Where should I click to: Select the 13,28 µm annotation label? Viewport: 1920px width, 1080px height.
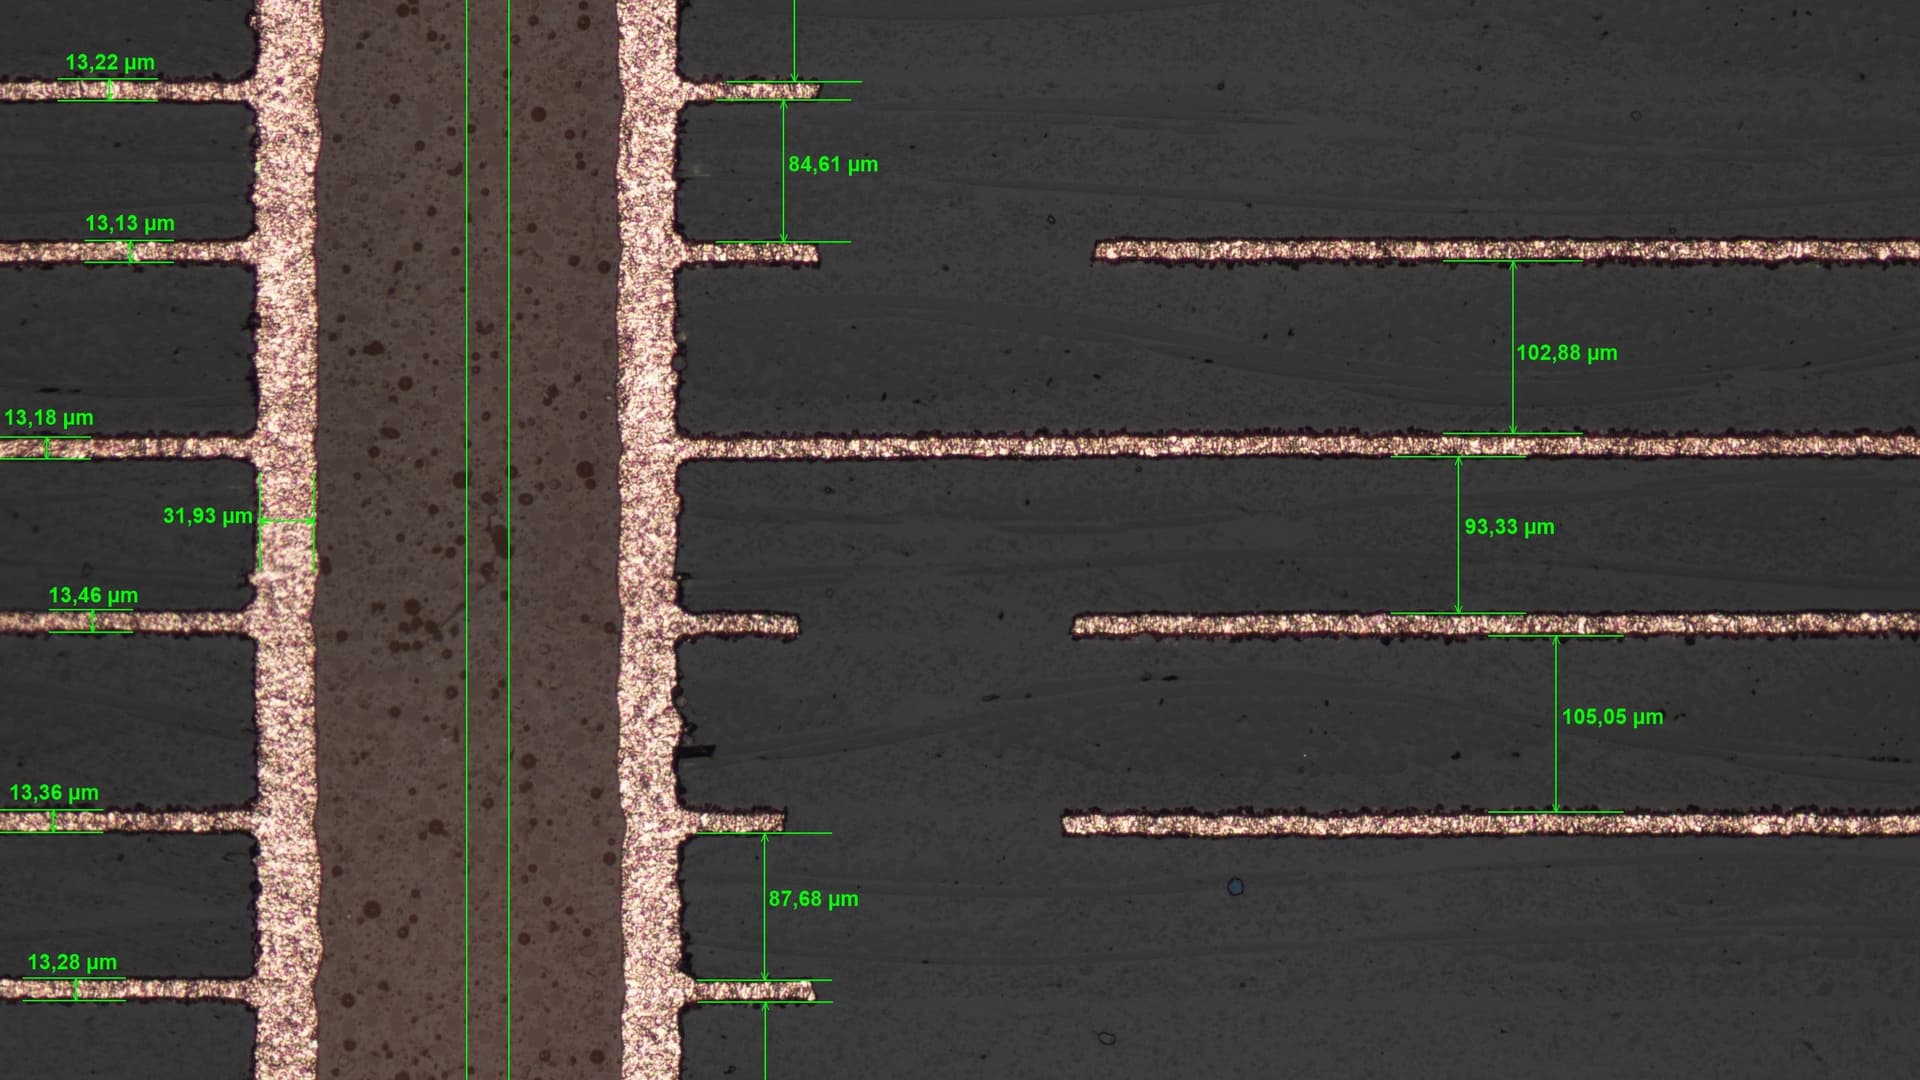pos(72,963)
